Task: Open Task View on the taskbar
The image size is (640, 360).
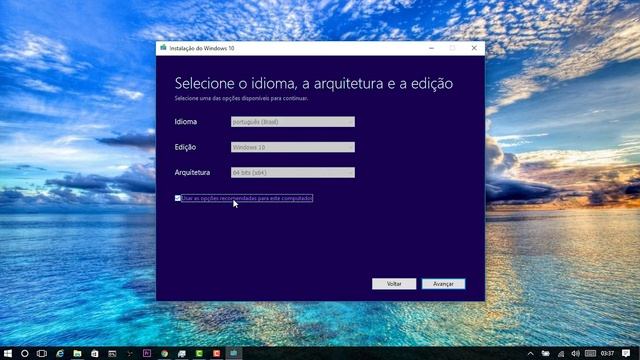Action: pos(42,353)
